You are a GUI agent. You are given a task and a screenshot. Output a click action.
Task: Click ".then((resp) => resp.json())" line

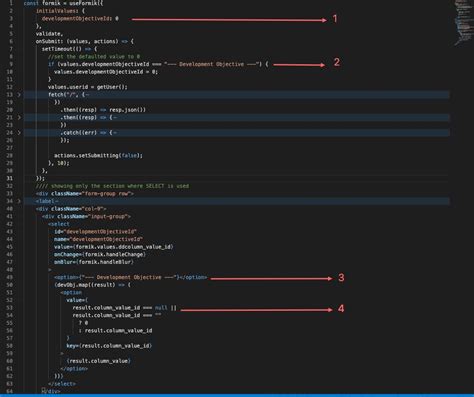point(103,110)
